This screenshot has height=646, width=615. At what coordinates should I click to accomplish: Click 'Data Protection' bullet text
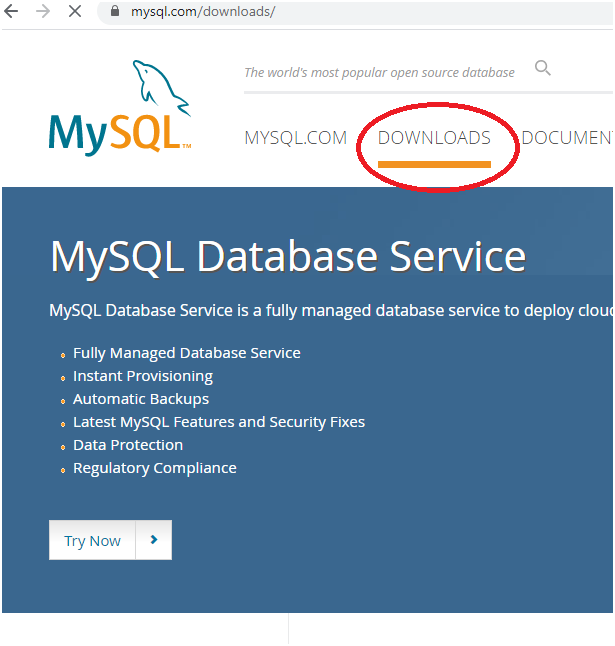click(128, 445)
